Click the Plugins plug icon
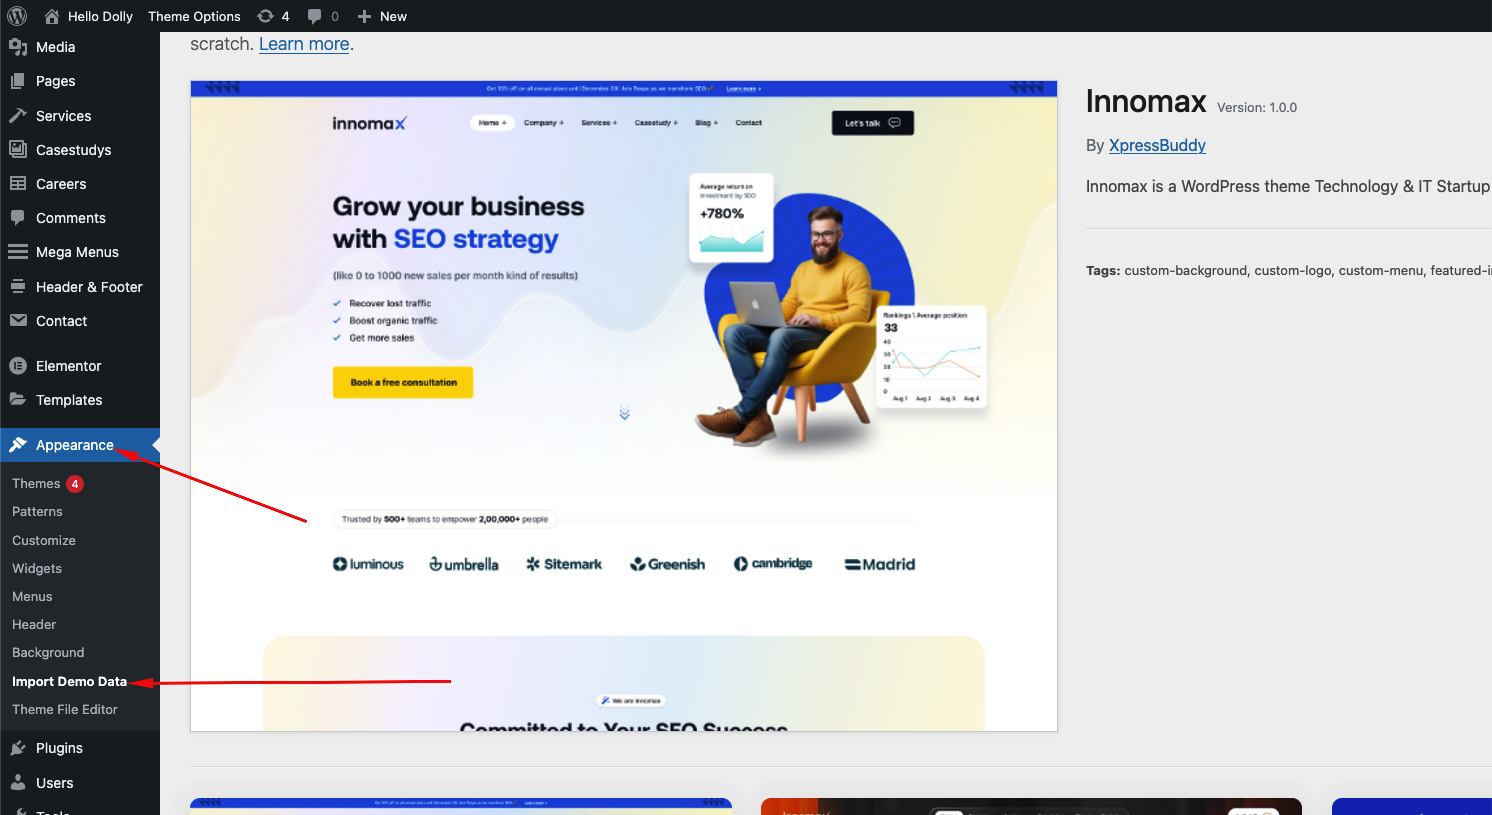The height and width of the screenshot is (815, 1492). tap(18, 748)
